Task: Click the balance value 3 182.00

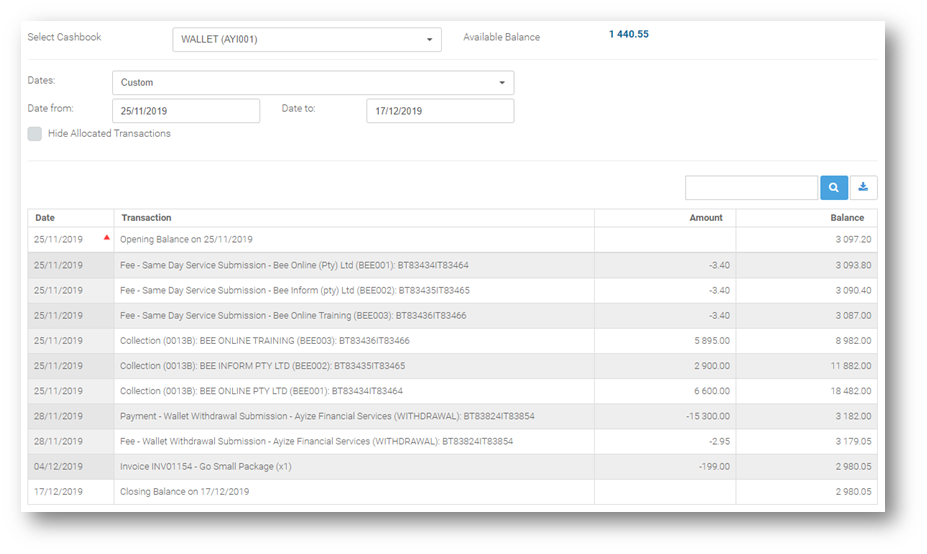Action: pos(853,416)
